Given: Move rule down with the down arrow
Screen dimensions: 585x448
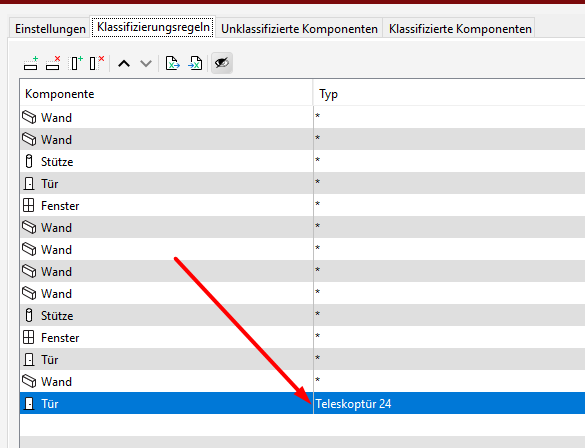Looking at the screenshot, I should [x=146, y=64].
